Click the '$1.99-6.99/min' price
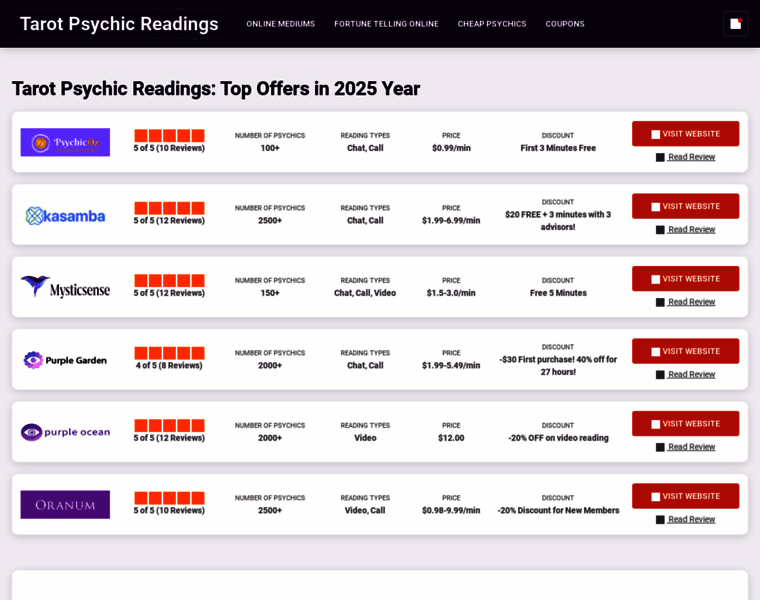Image resolution: width=760 pixels, height=600 pixels. point(451,221)
